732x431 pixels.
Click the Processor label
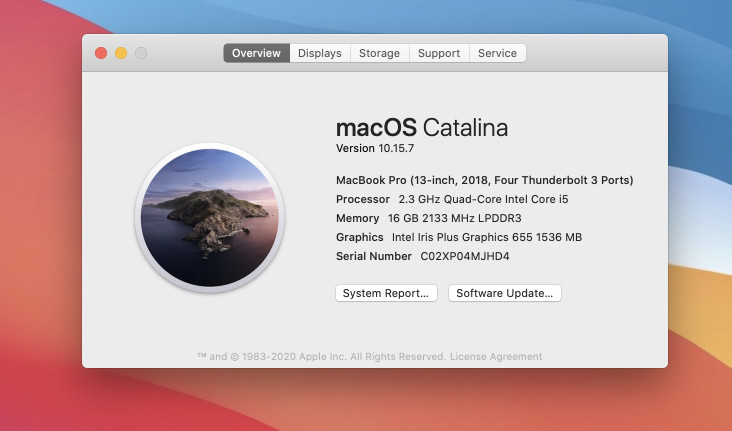363,199
